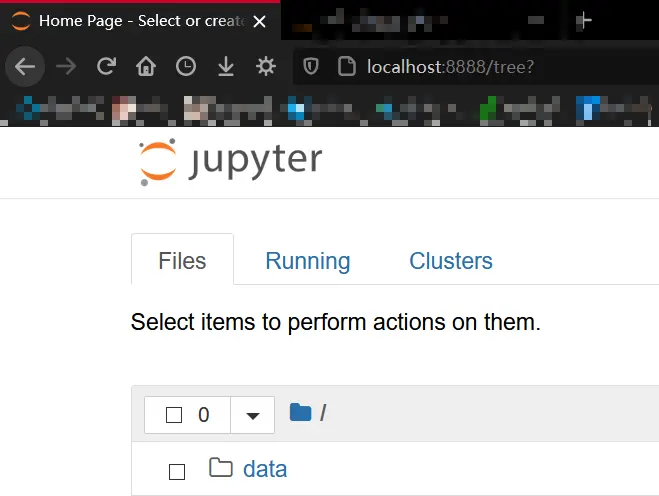Reload the Jupyter page
The width and height of the screenshot is (659, 496).
pyautogui.click(x=106, y=67)
